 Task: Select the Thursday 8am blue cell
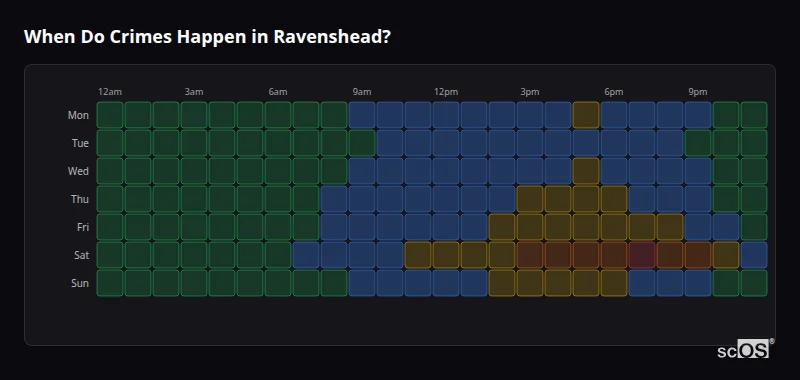coord(334,199)
